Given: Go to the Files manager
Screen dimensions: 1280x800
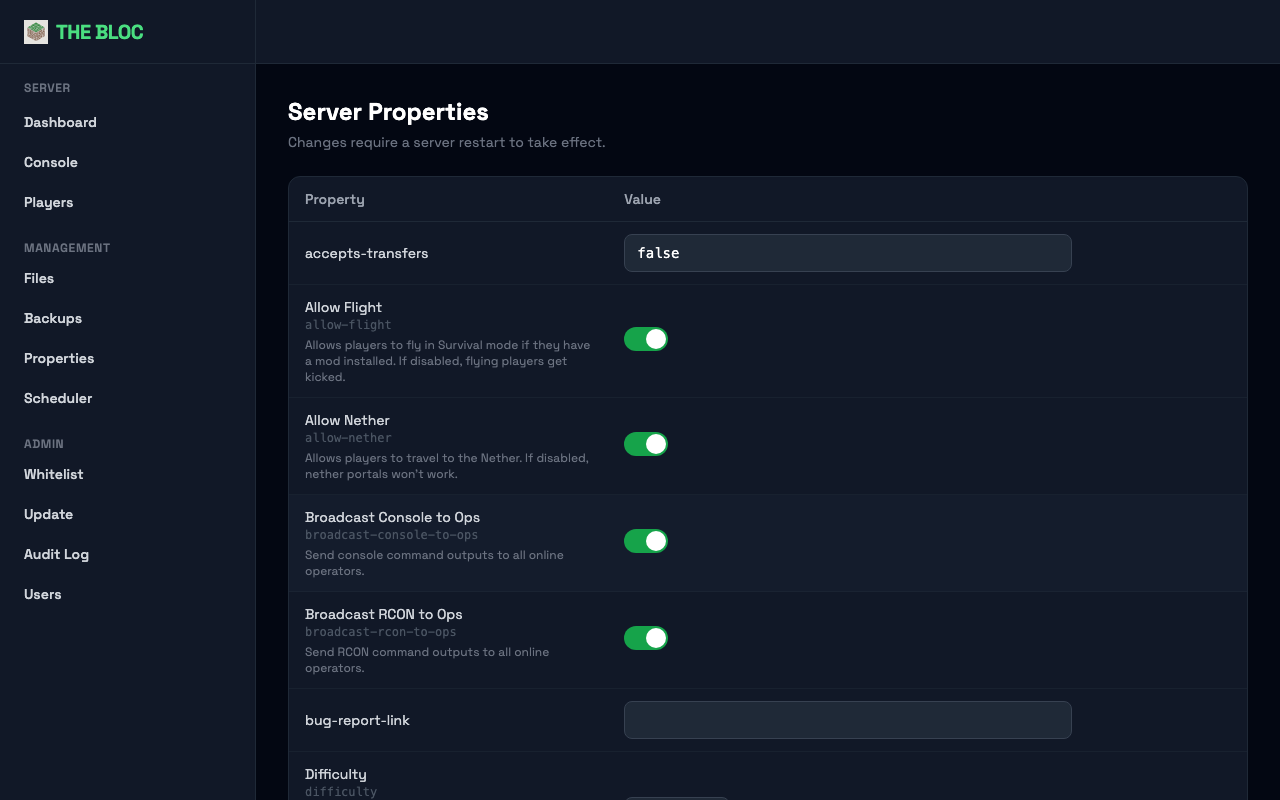Looking at the screenshot, I should [39, 278].
